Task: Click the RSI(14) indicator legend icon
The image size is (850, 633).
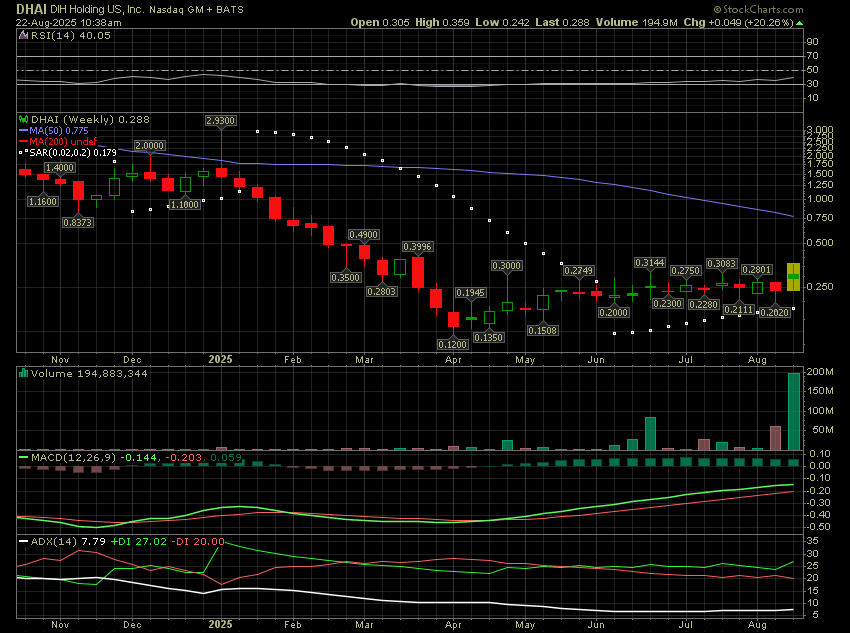Action: [x=23, y=36]
